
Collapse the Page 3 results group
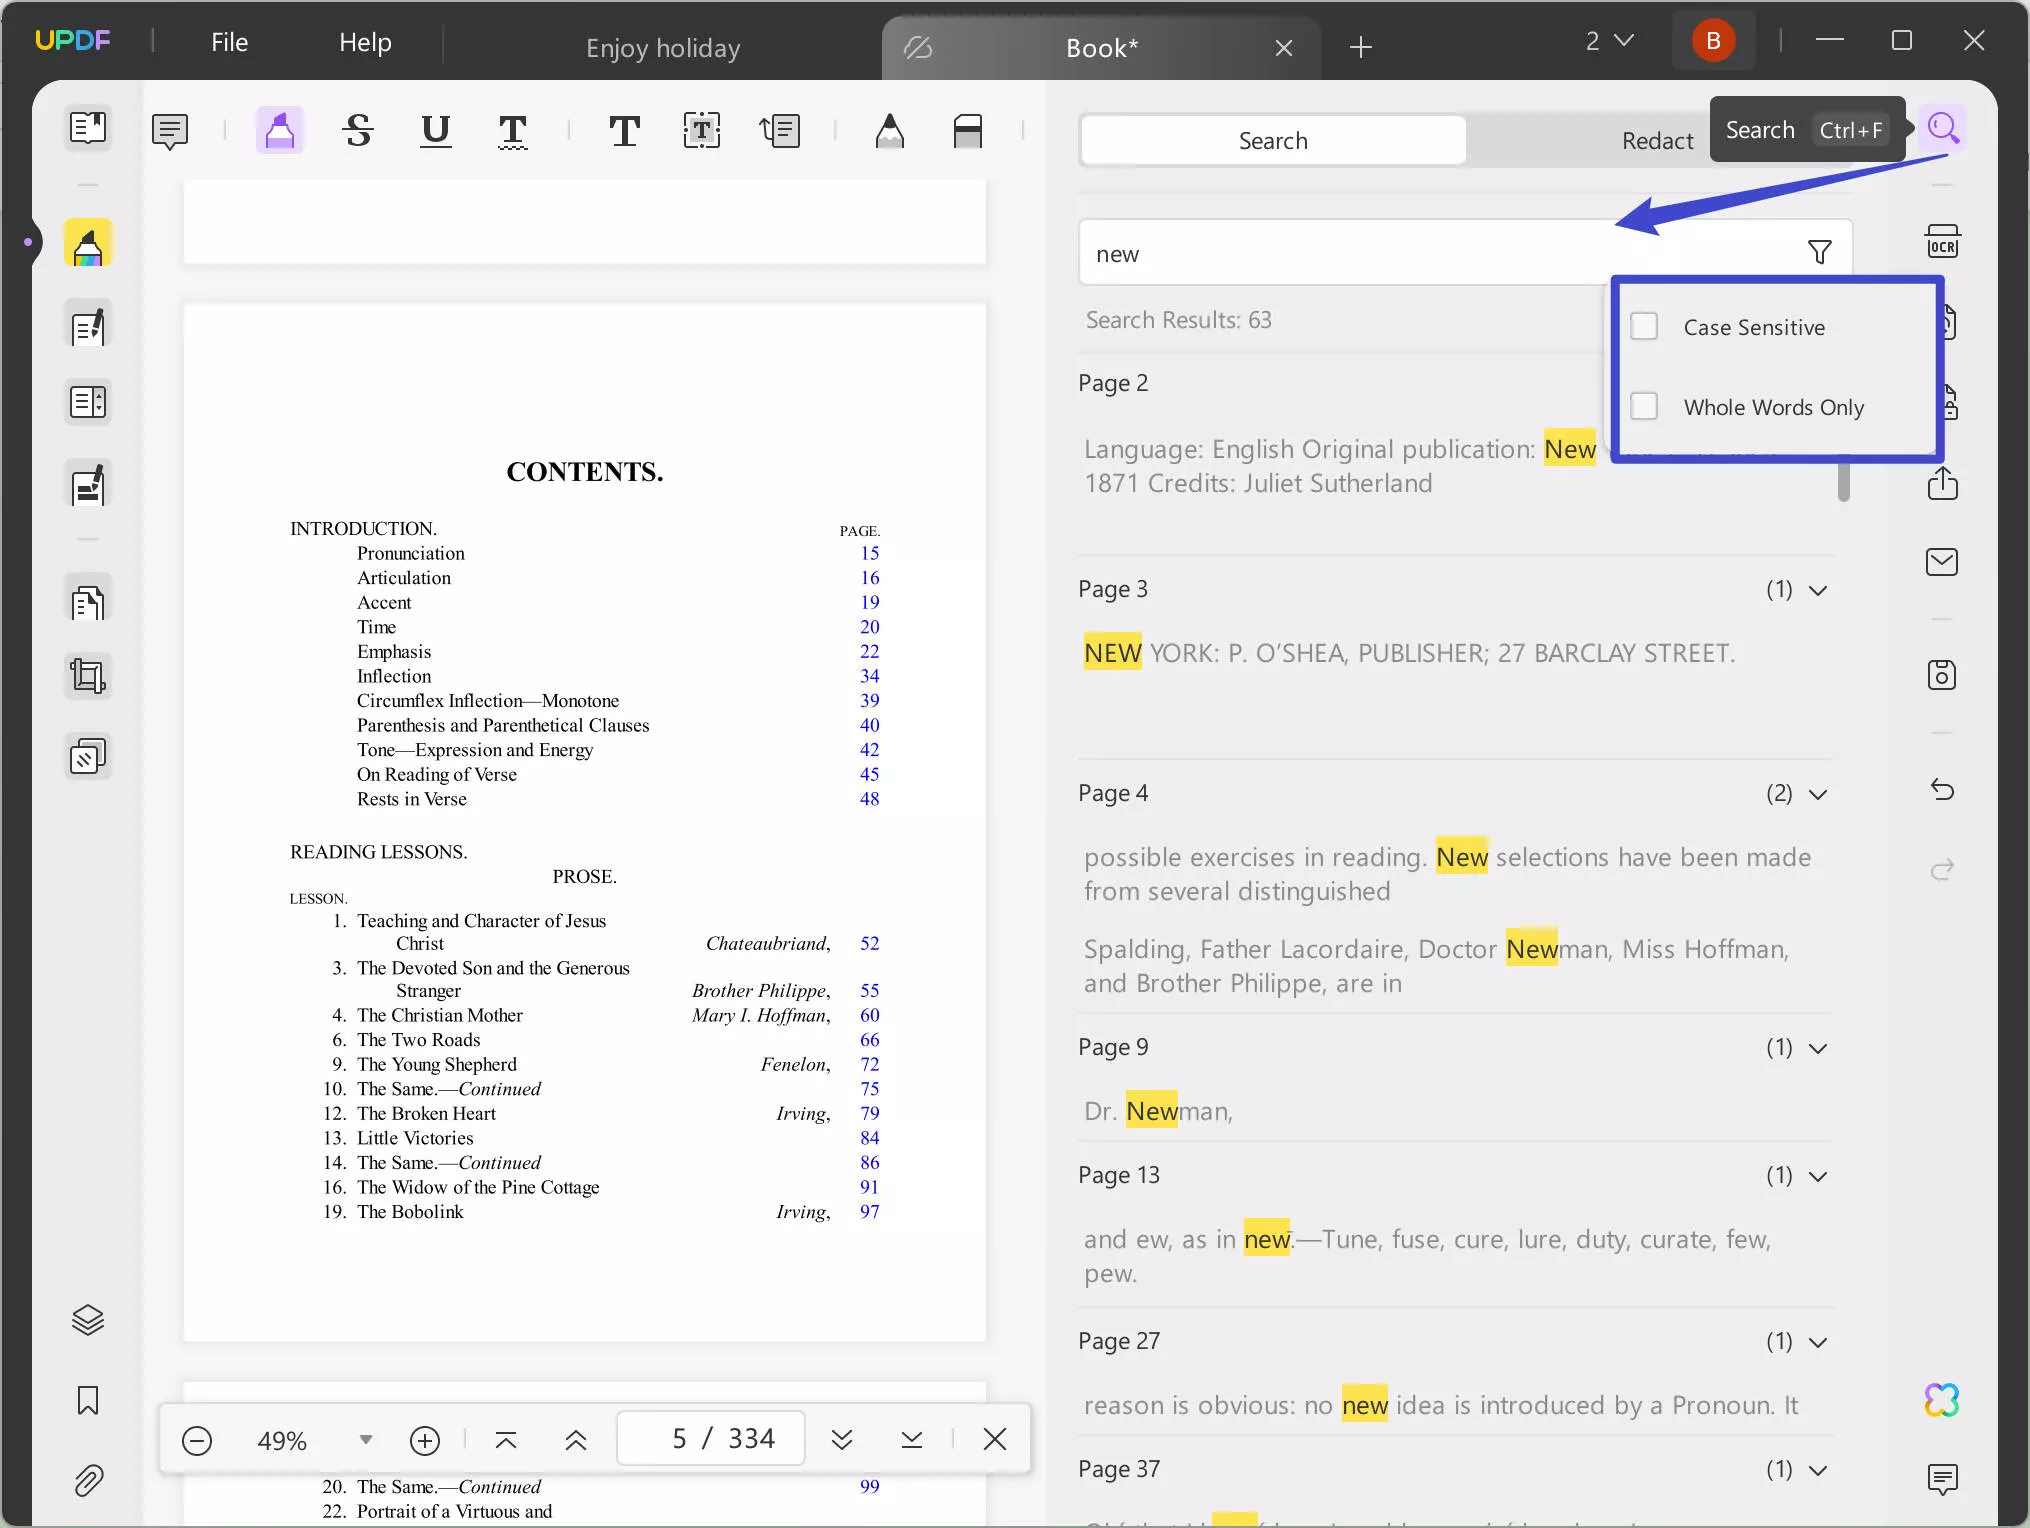[x=1818, y=590]
